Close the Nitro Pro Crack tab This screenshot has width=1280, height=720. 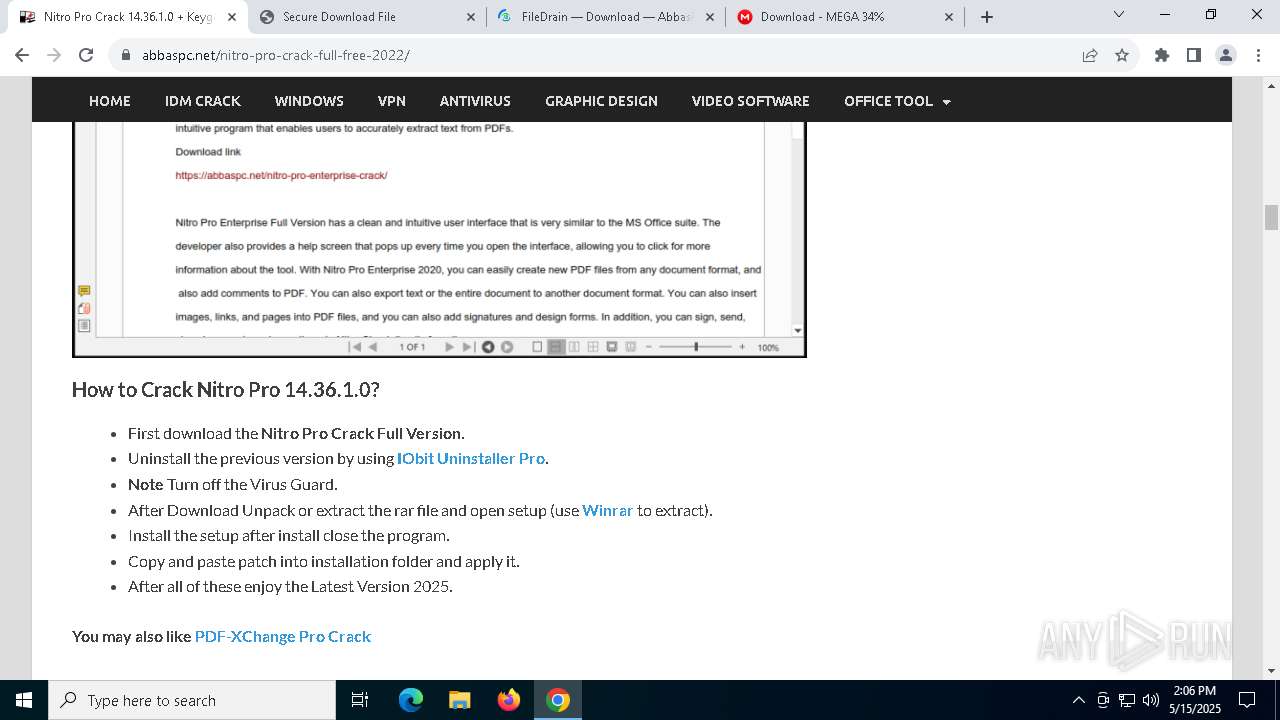tap(231, 16)
